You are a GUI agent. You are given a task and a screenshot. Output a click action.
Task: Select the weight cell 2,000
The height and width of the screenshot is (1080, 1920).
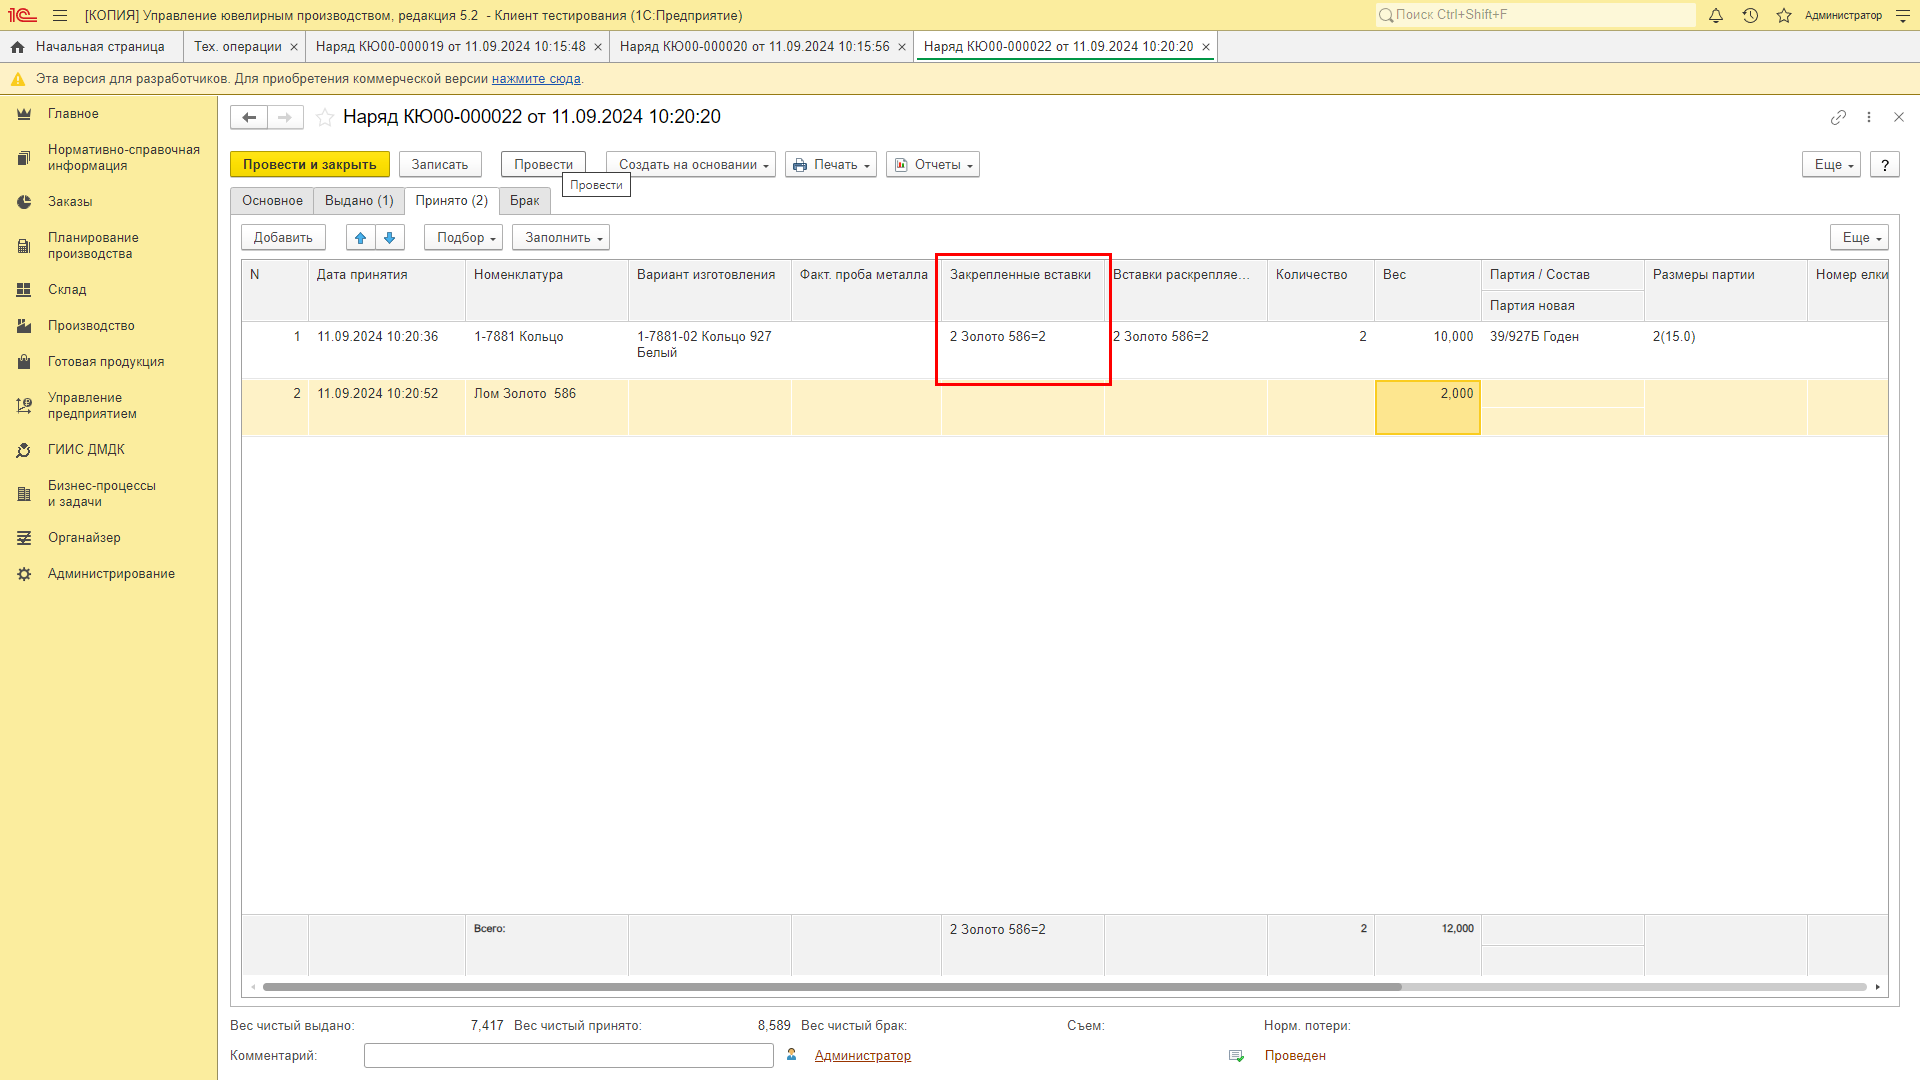click(1427, 407)
